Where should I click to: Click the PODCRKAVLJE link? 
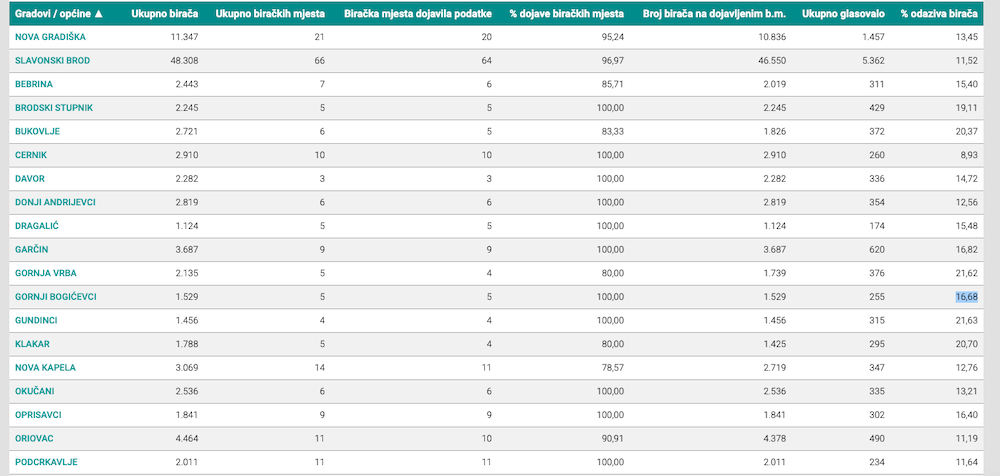pyautogui.click(x=46, y=462)
